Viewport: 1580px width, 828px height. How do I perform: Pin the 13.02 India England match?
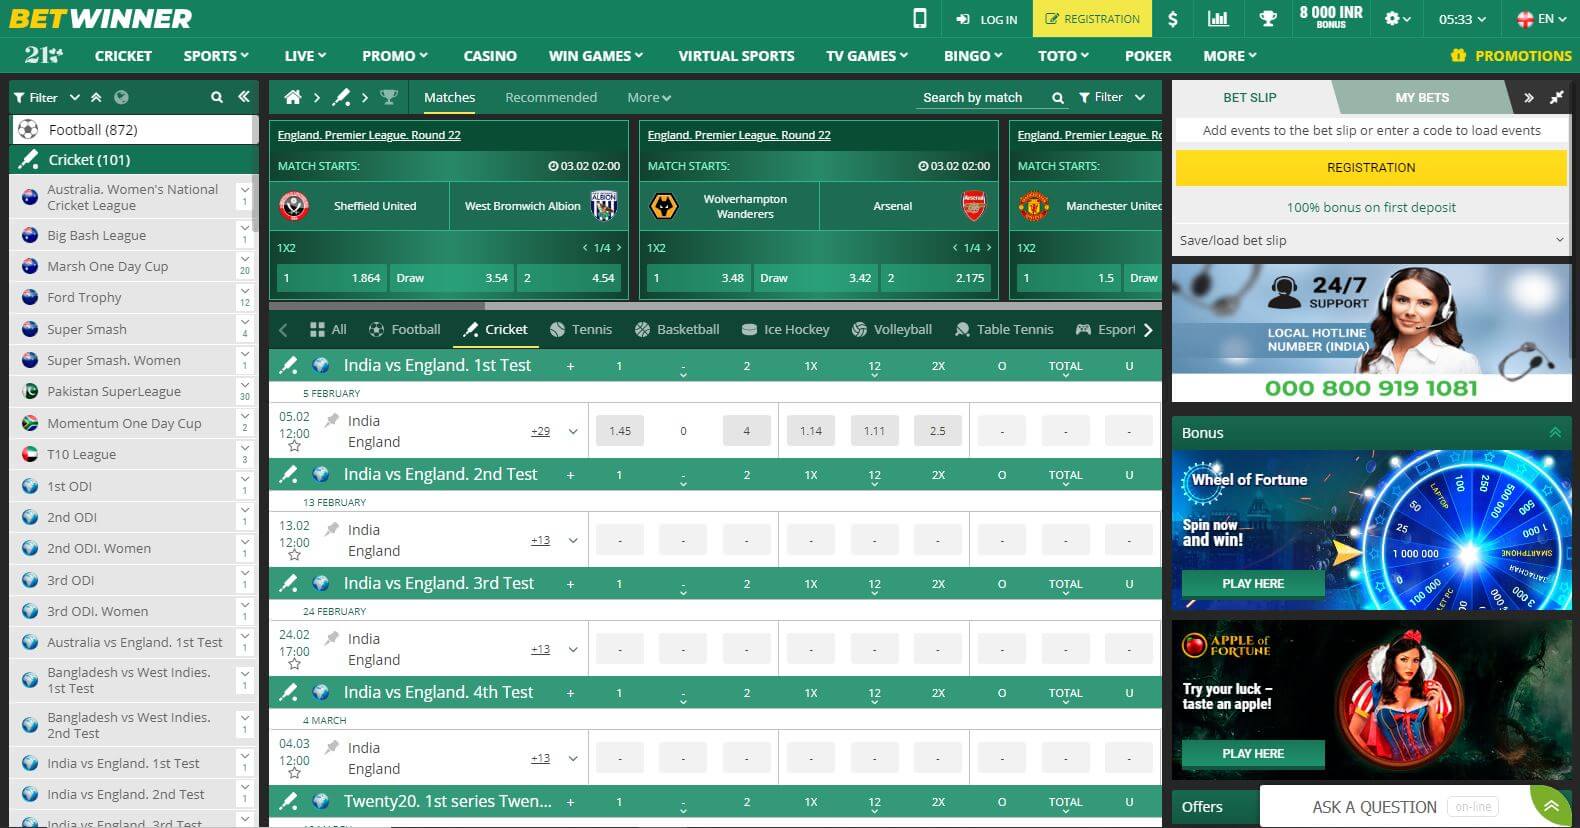click(332, 529)
